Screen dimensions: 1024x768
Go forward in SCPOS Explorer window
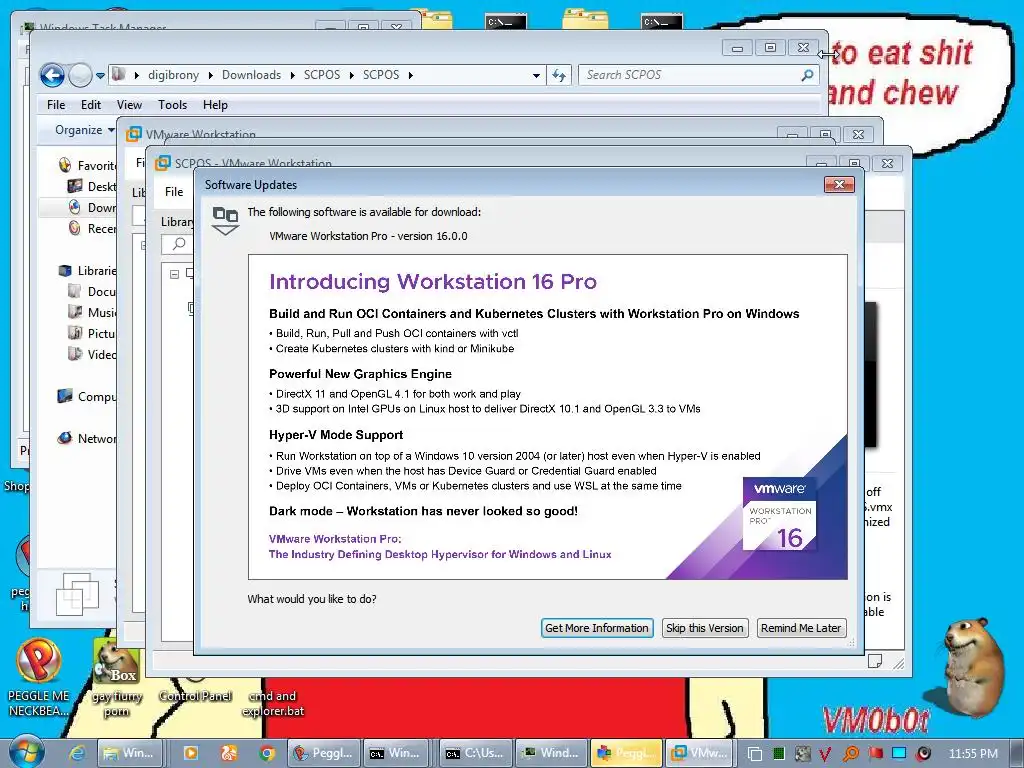click(80, 75)
